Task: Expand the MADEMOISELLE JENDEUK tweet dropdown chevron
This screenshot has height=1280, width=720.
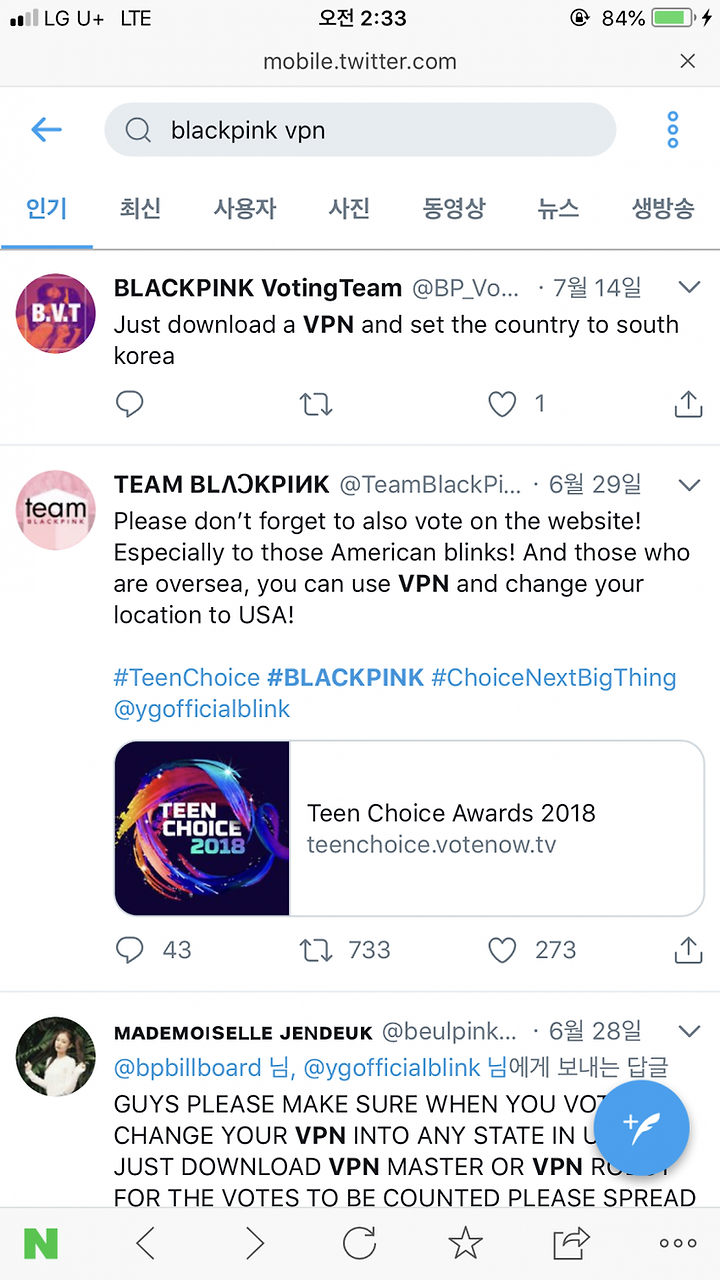Action: 689,1030
